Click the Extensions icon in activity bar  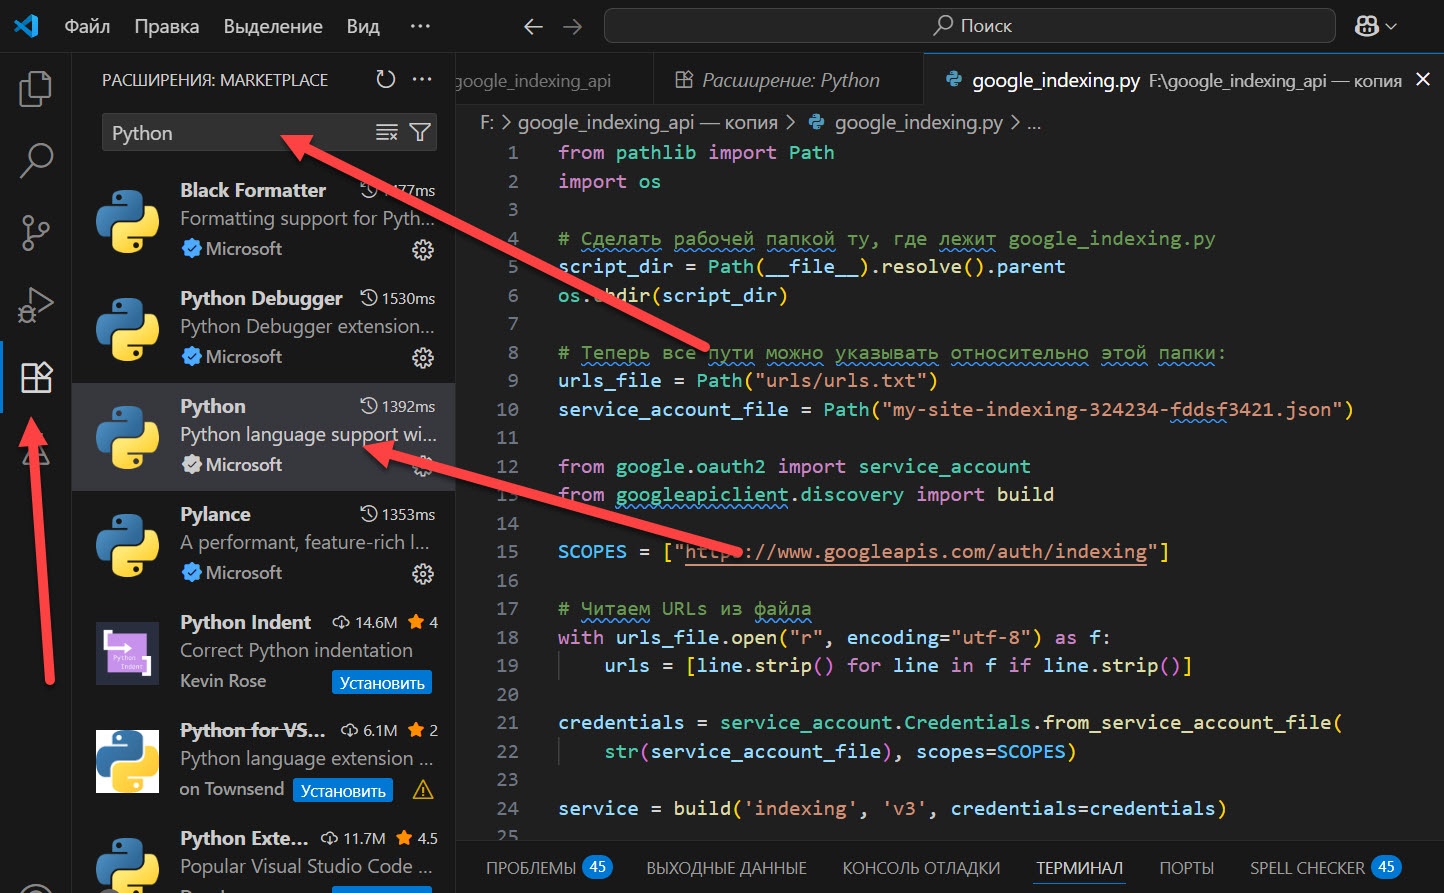[x=36, y=378]
